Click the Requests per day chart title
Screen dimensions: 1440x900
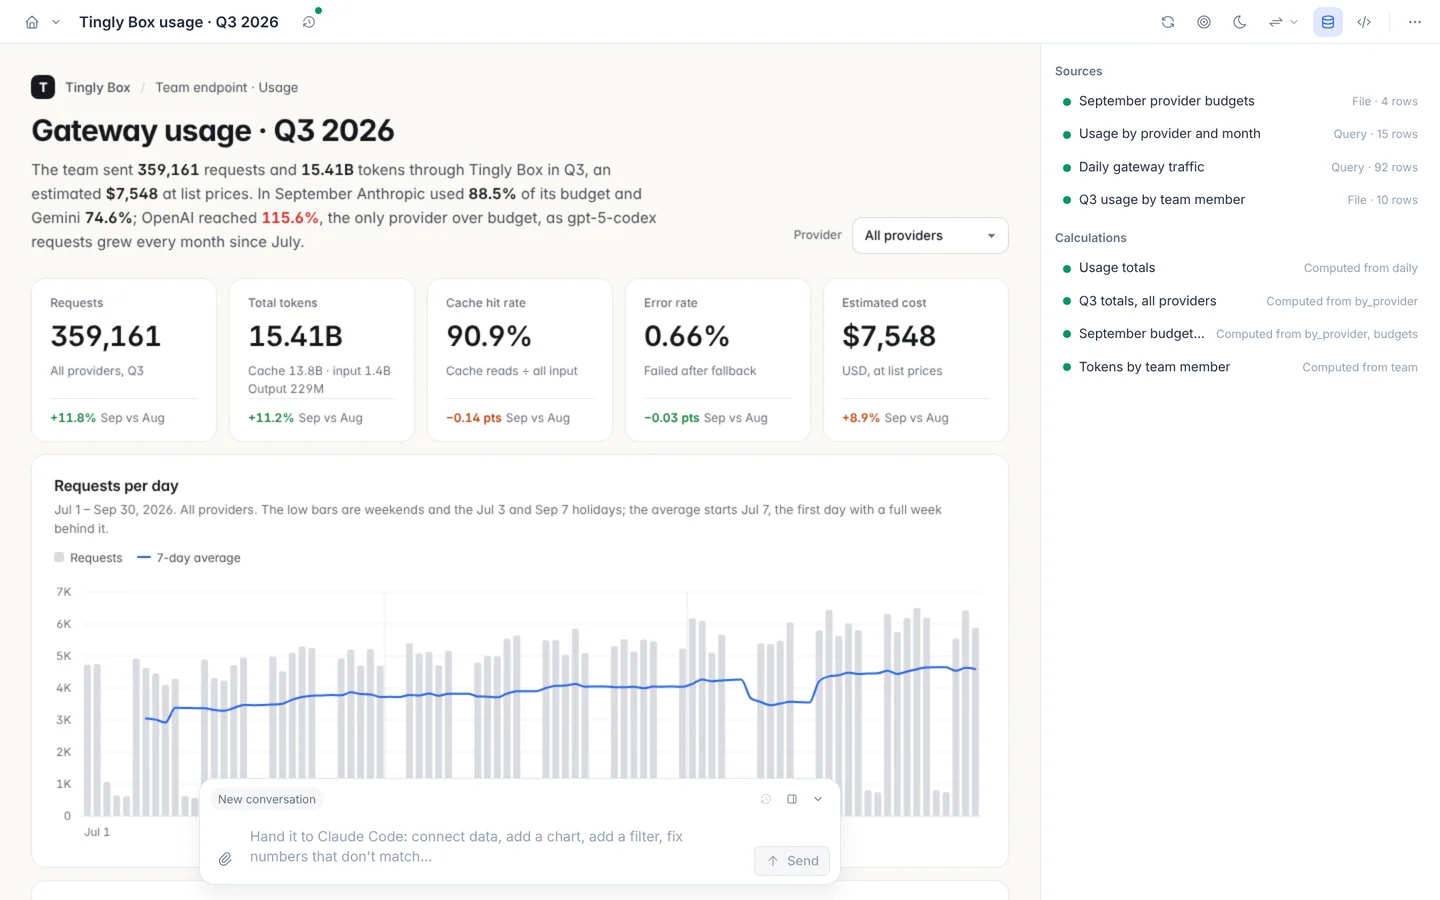116,486
